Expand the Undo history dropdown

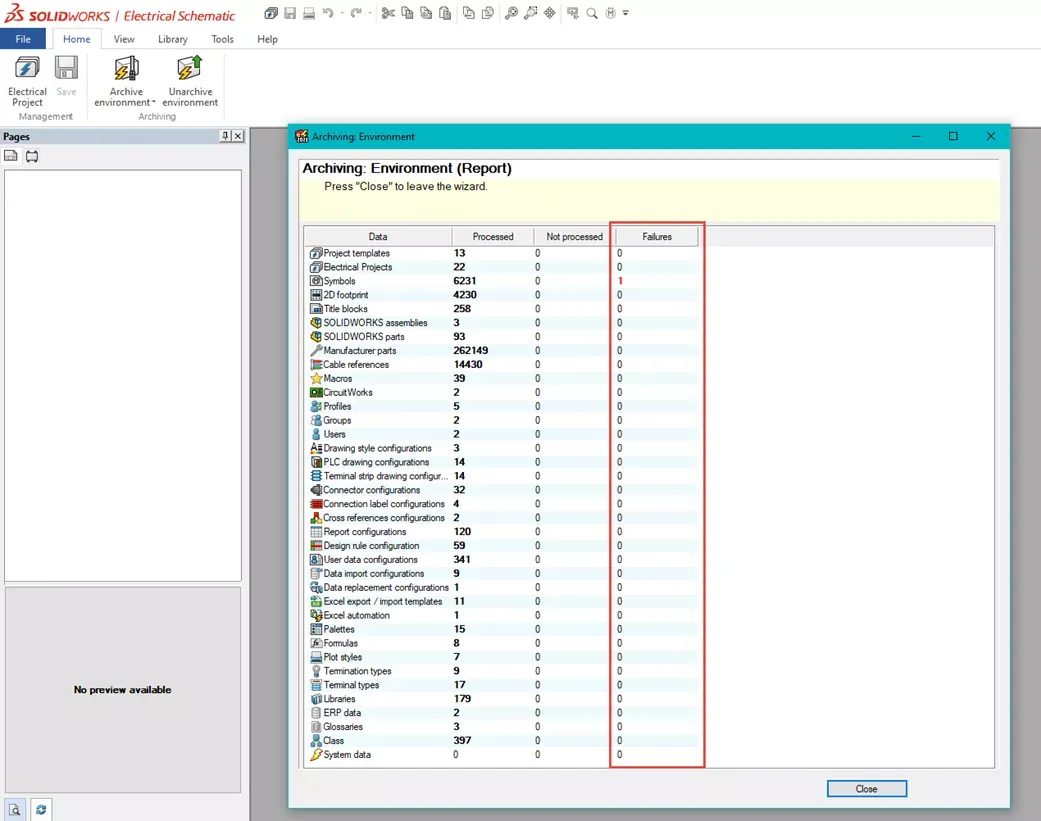pos(342,13)
